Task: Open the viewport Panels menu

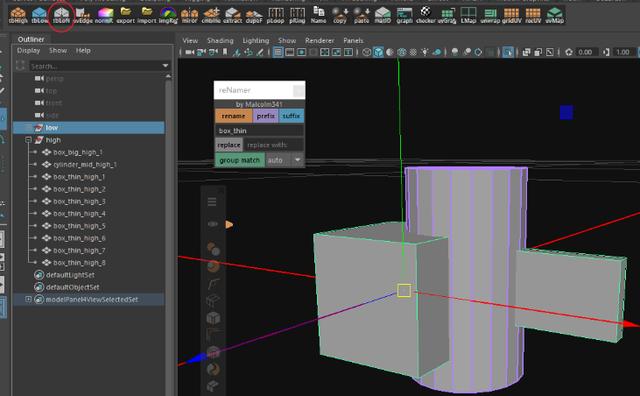Action: pos(353,40)
